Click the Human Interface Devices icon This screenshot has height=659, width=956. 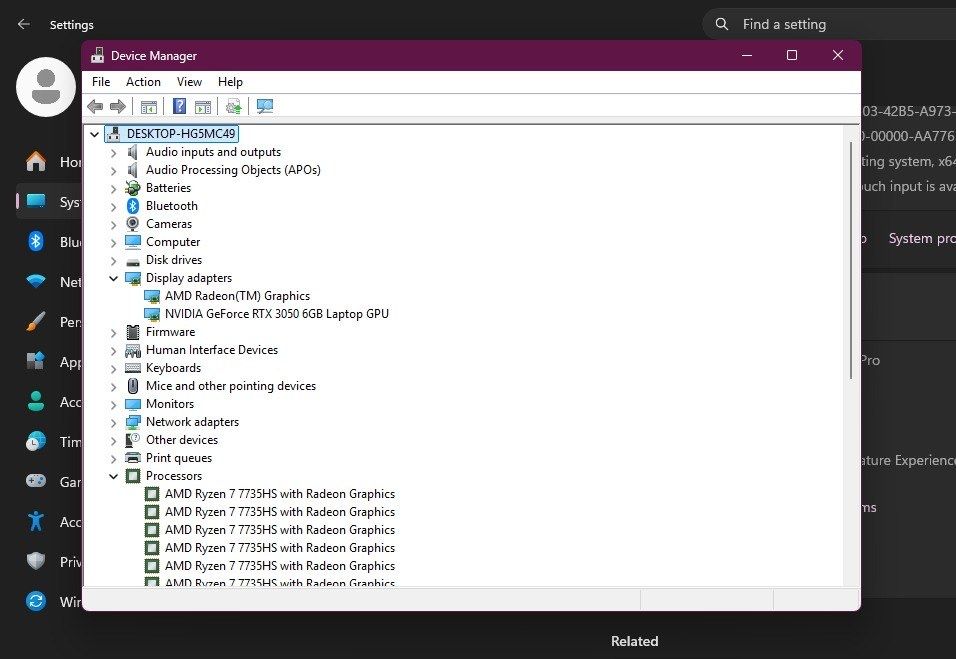point(132,350)
